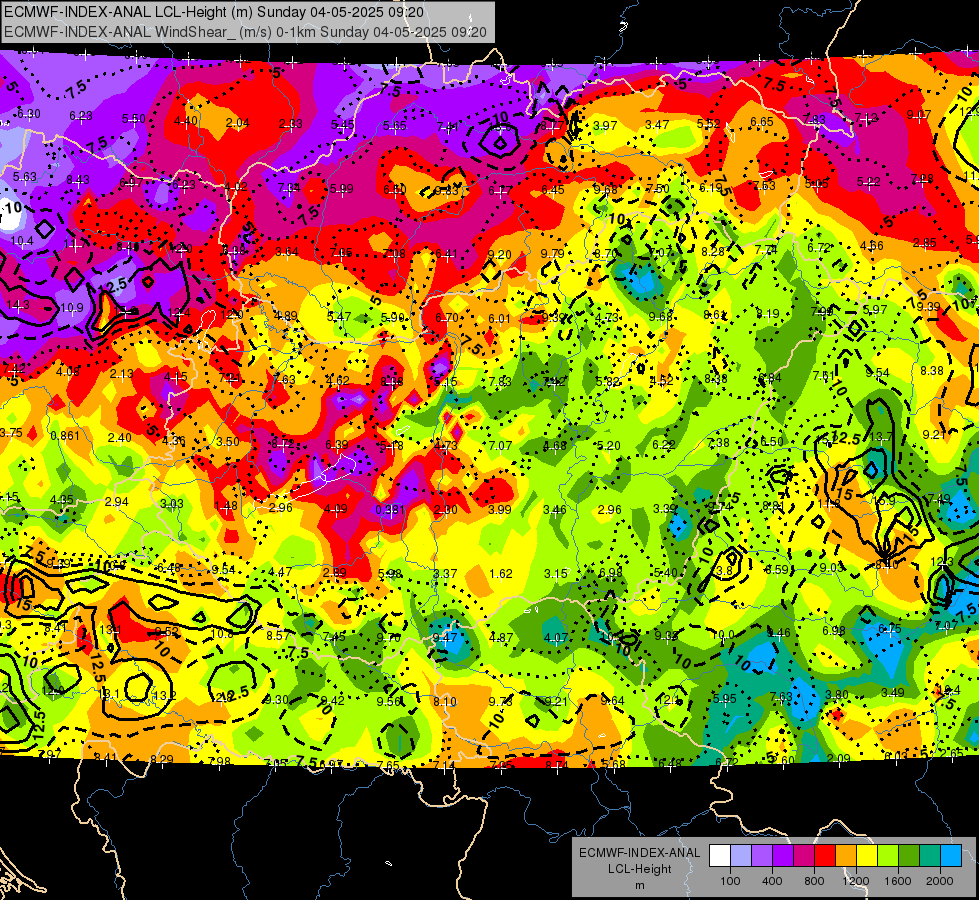Click the grid value 5.05

click(816, 184)
